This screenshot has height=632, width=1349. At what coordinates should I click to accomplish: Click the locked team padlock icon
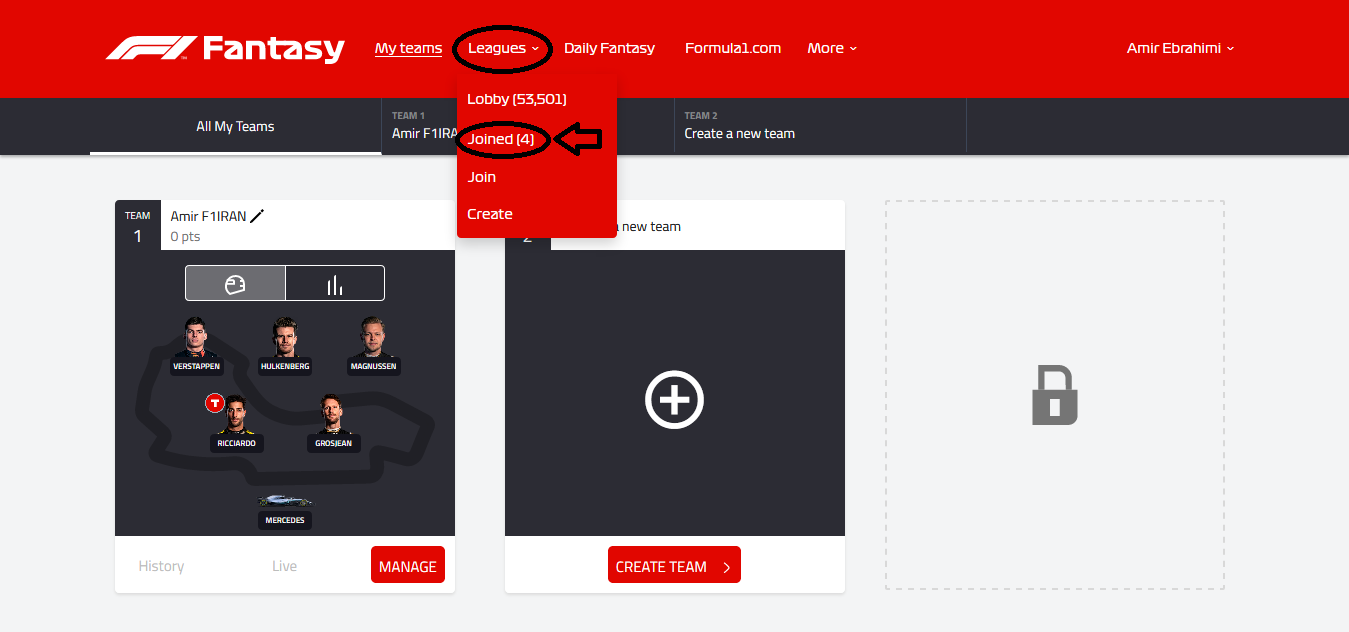click(1055, 396)
